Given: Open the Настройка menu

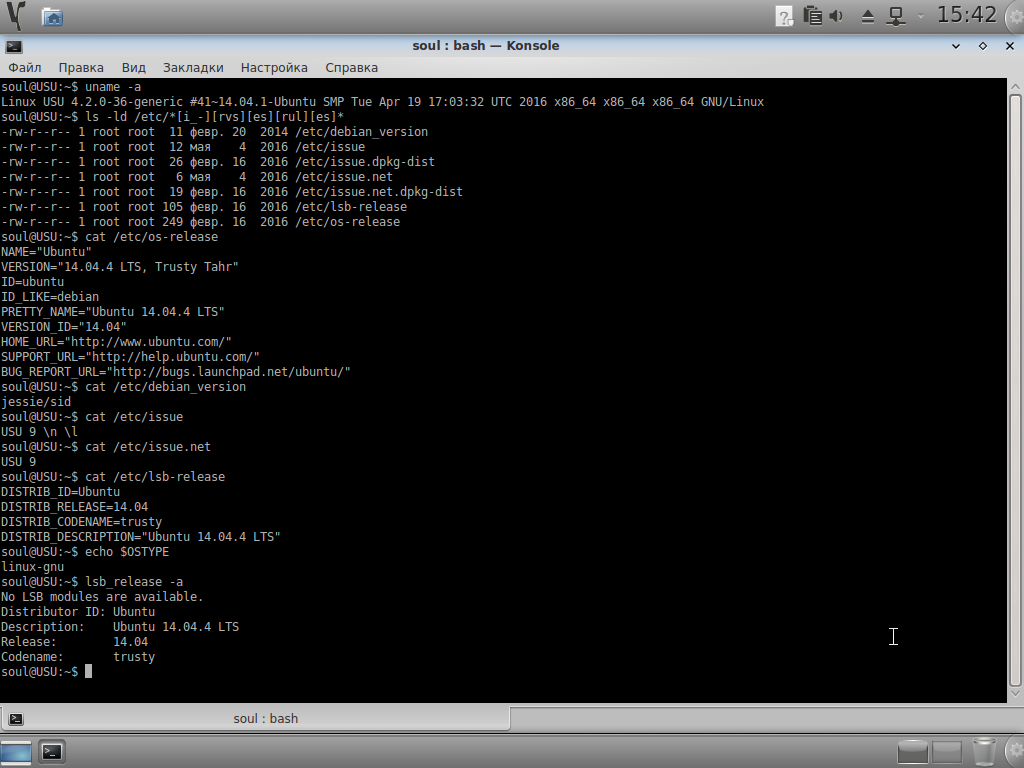Looking at the screenshot, I should (x=274, y=67).
